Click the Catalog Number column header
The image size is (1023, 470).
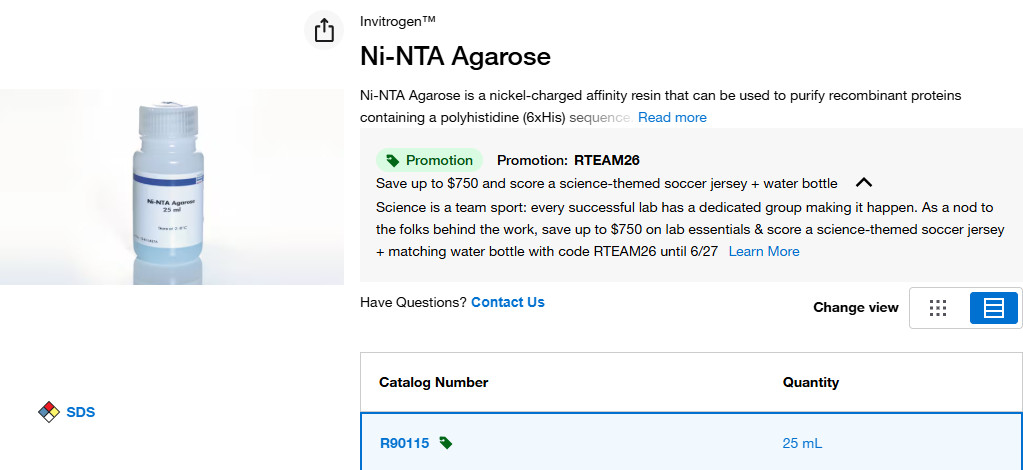click(x=433, y=383)
